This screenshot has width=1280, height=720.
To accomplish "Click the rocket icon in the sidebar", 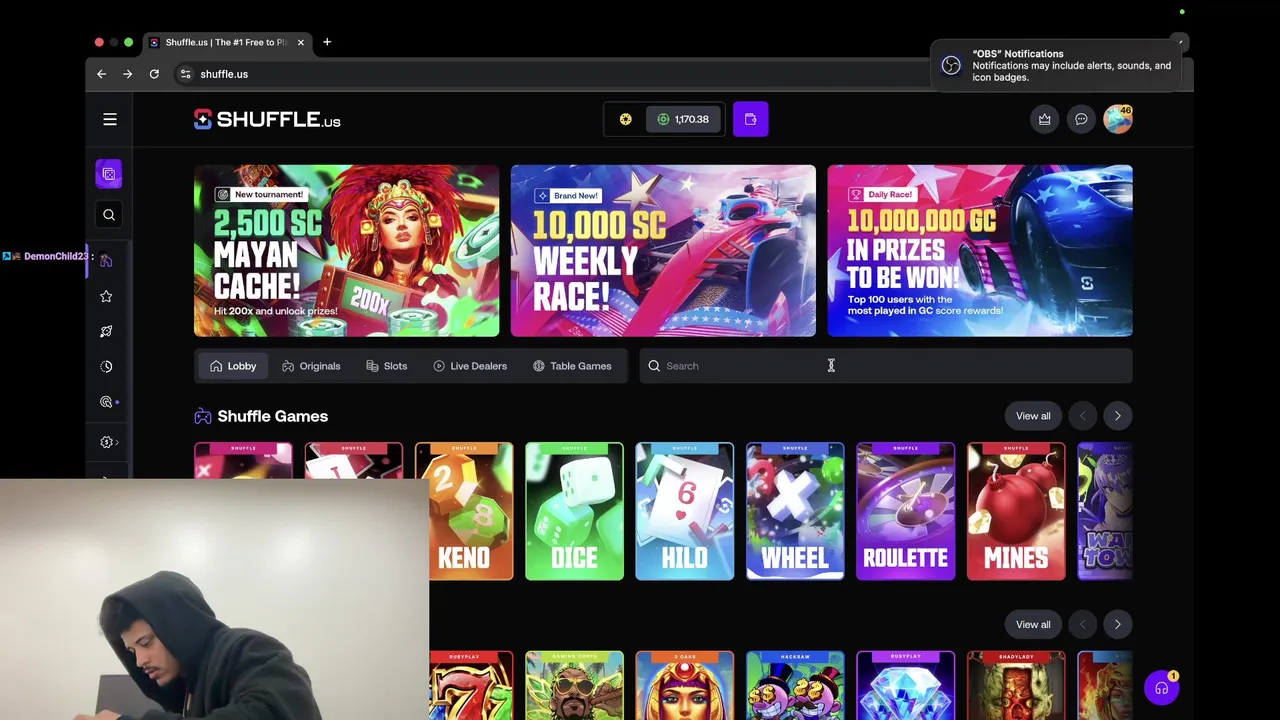I will point(106,331).
